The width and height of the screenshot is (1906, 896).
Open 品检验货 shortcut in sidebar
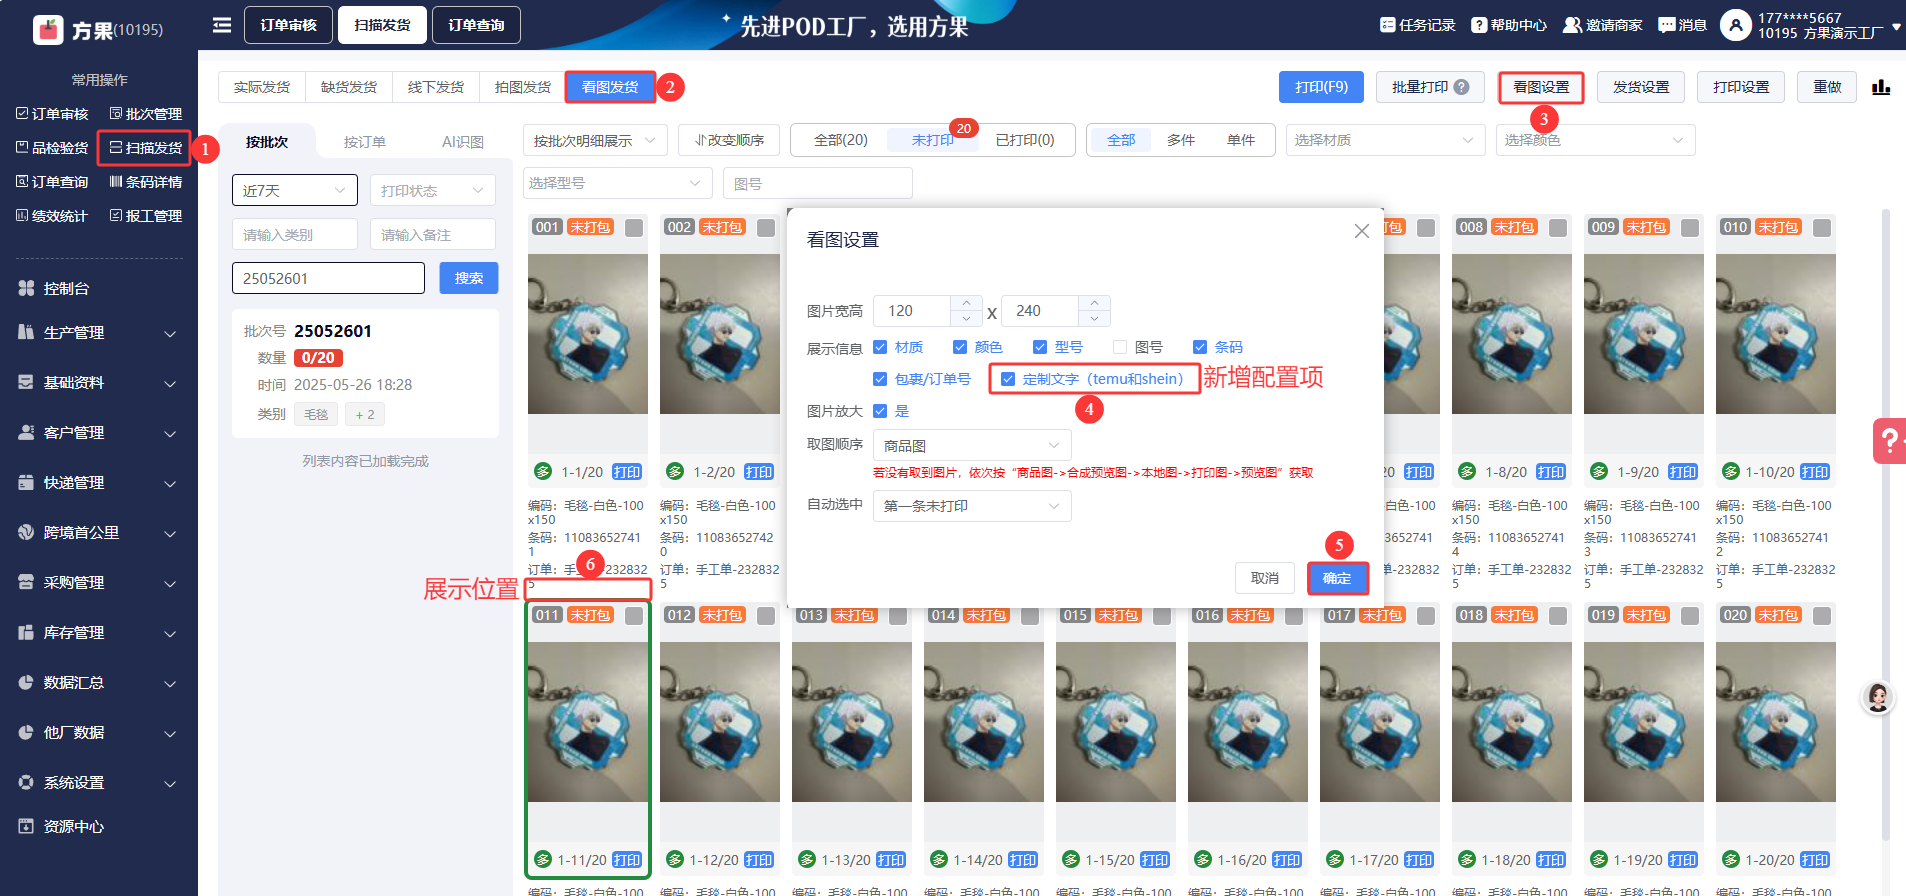click(x=52, y=148)
